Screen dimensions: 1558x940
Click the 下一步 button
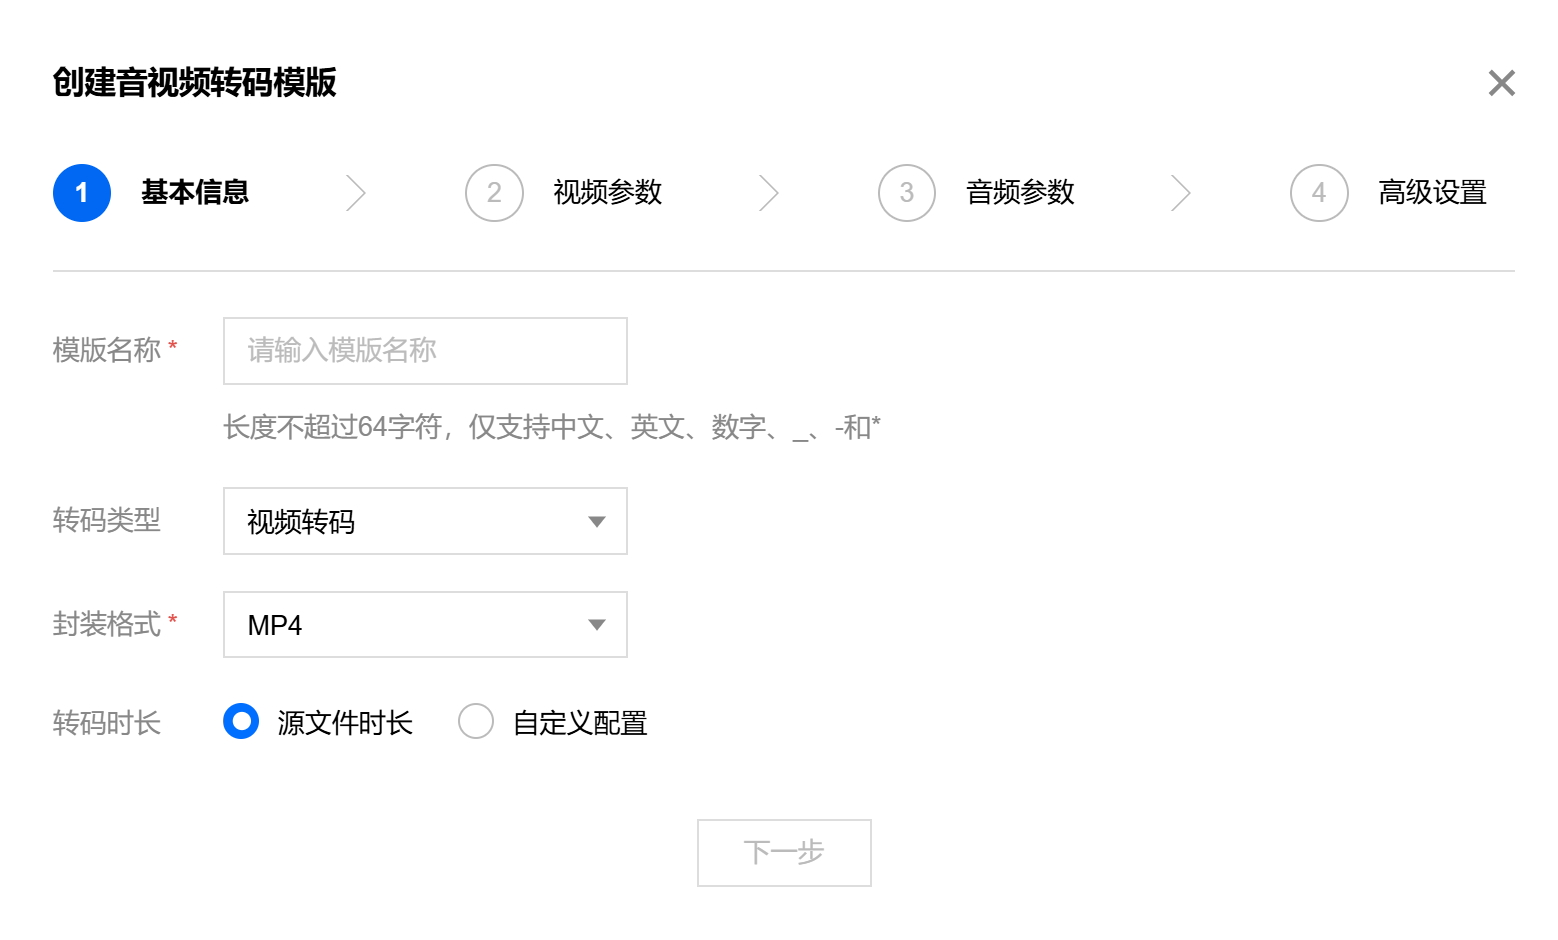[784, 853]
